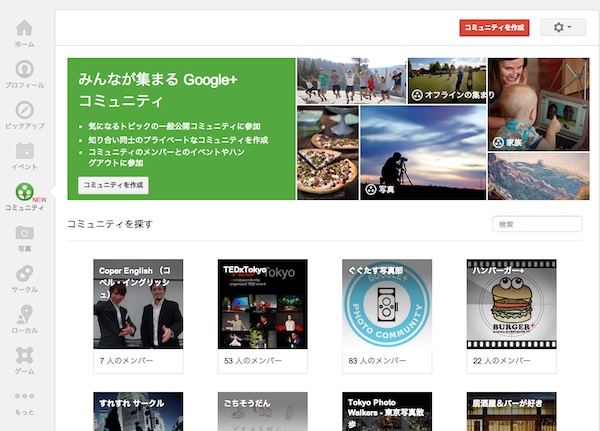
Task: Click the white コミュニティを作成 banner button
Action: point(113,185)
